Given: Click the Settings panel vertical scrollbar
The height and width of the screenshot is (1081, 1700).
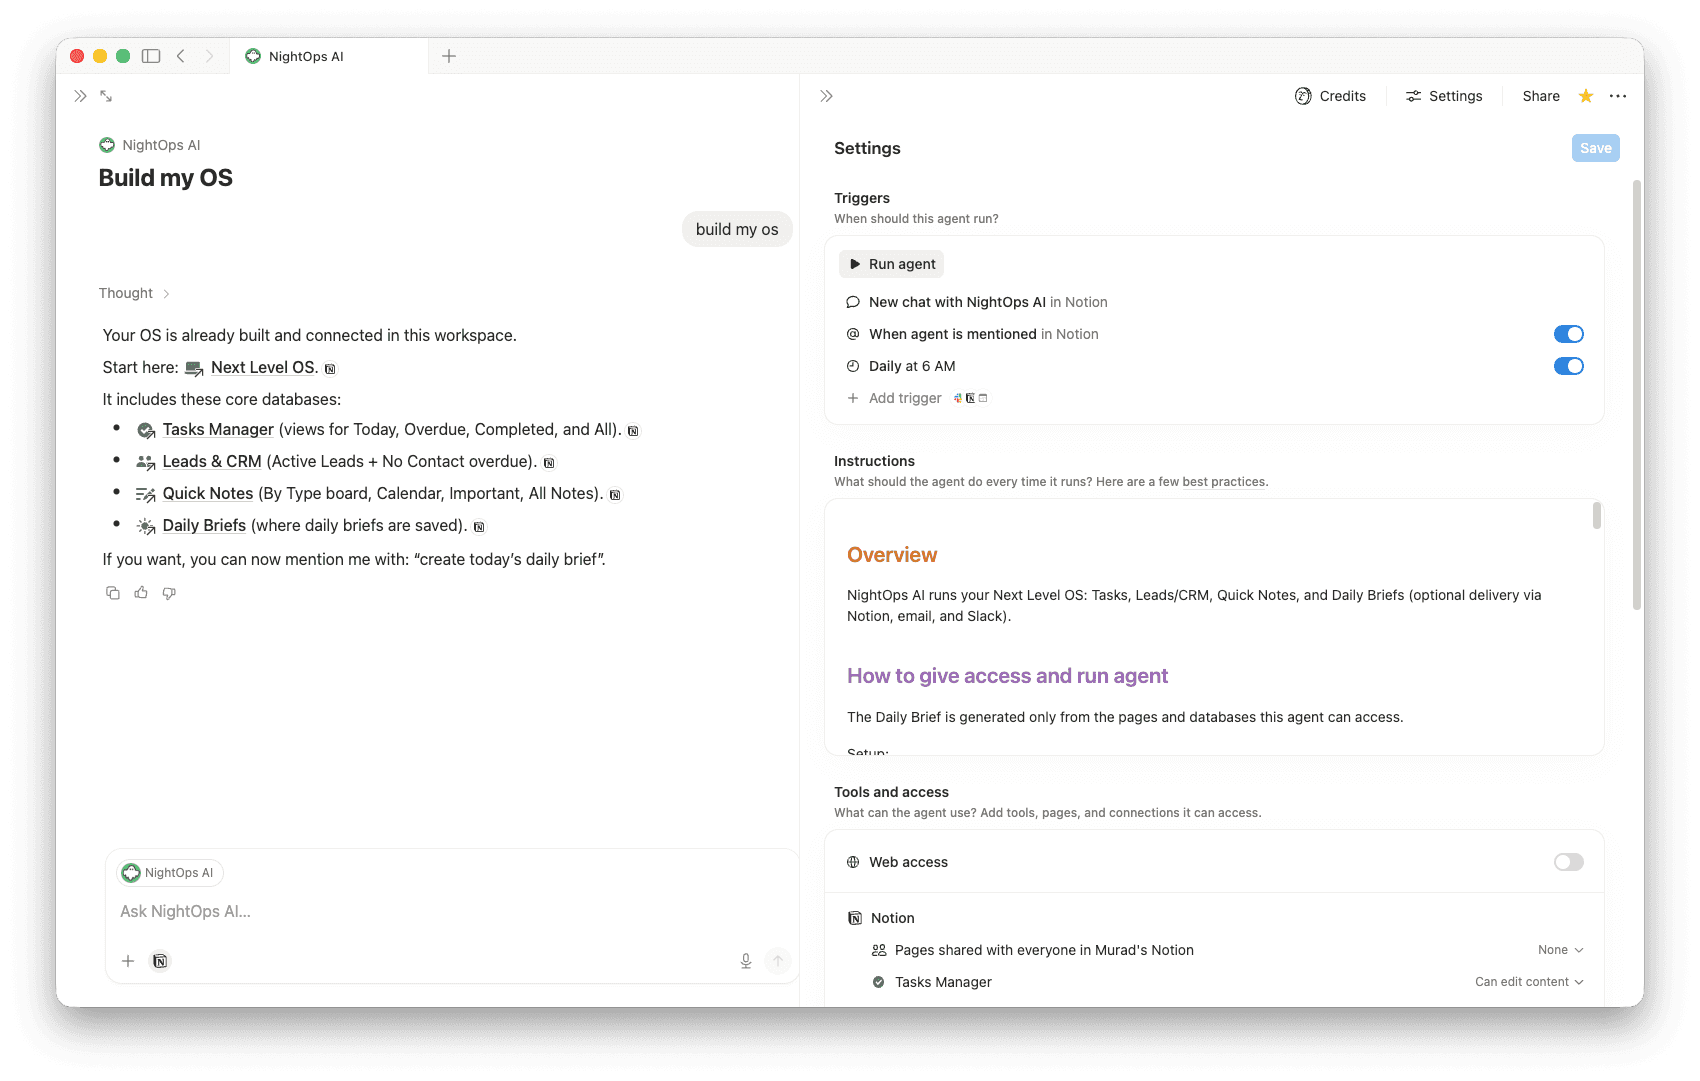Looking at the screenshot, I should [1637, 395].
